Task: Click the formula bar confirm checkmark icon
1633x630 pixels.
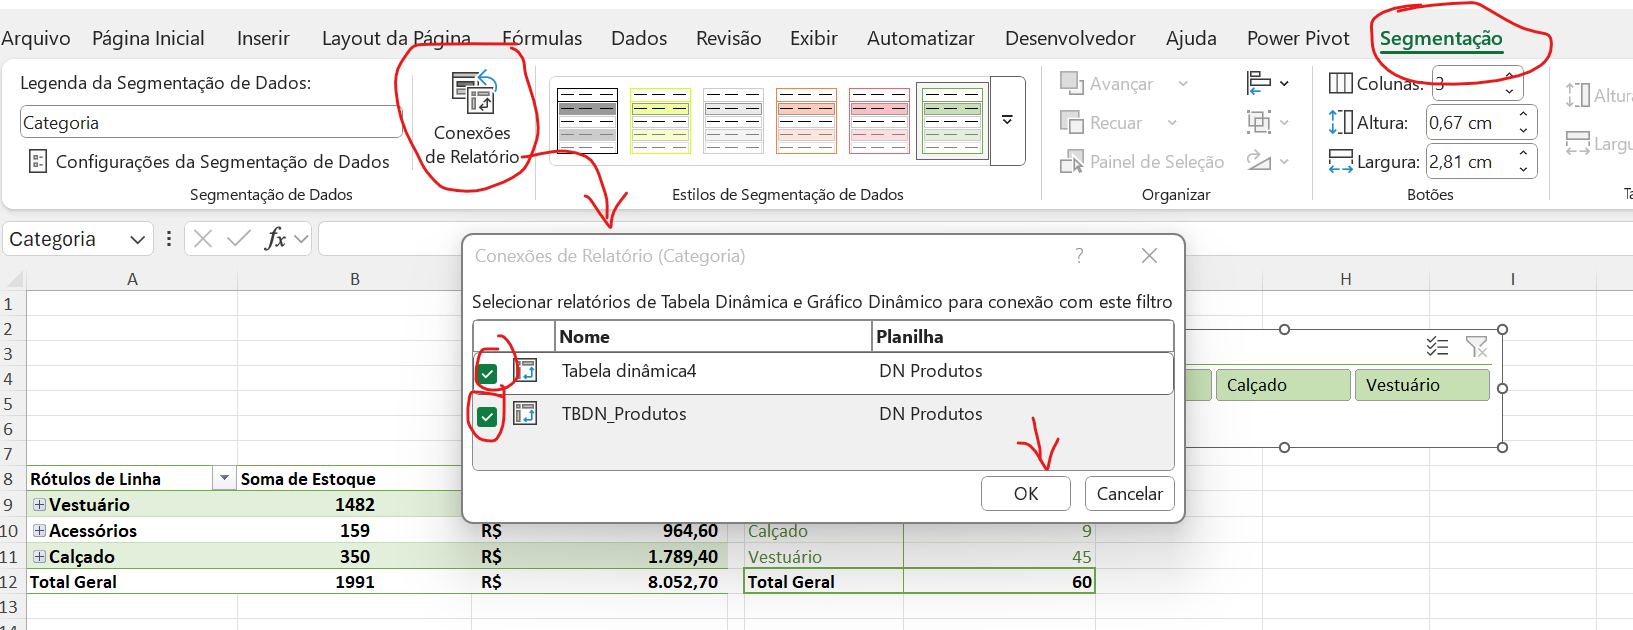Action: (239, 239)
